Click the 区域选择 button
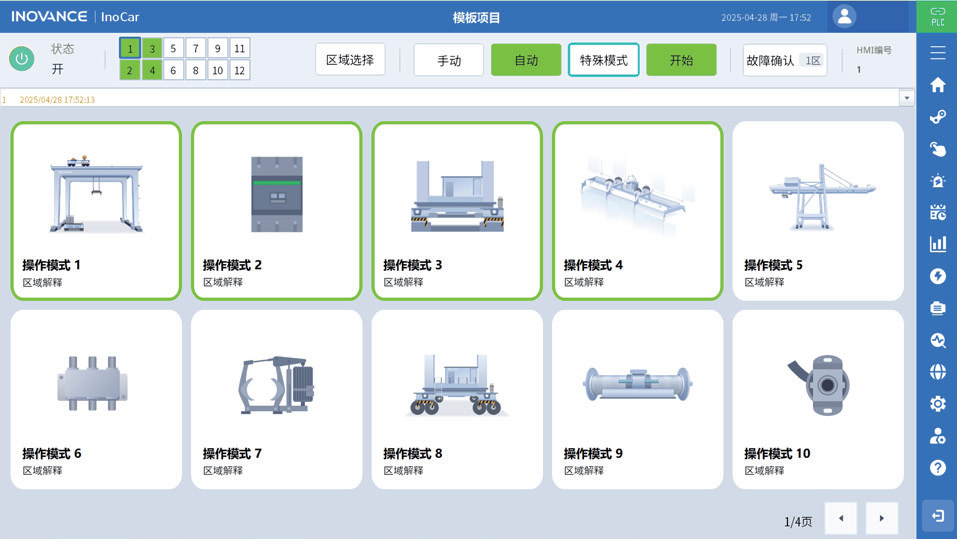The image size is (957, 539). pos(350,60)
